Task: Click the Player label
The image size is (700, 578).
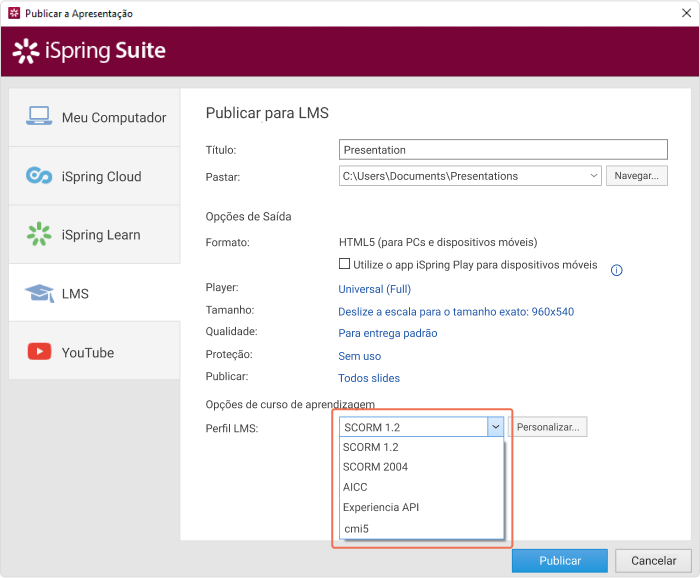Action: coord(222,287)
